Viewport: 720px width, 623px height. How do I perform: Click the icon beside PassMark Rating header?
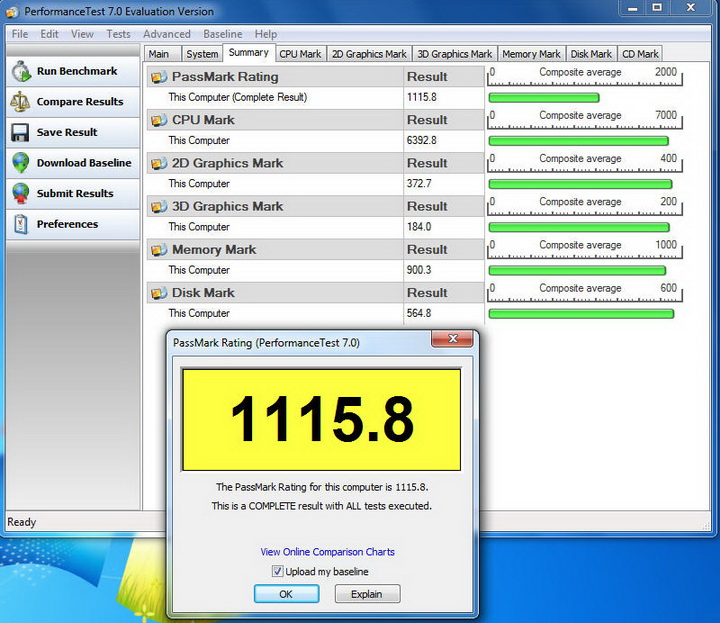pyautogui.click(x=159, y=77)
